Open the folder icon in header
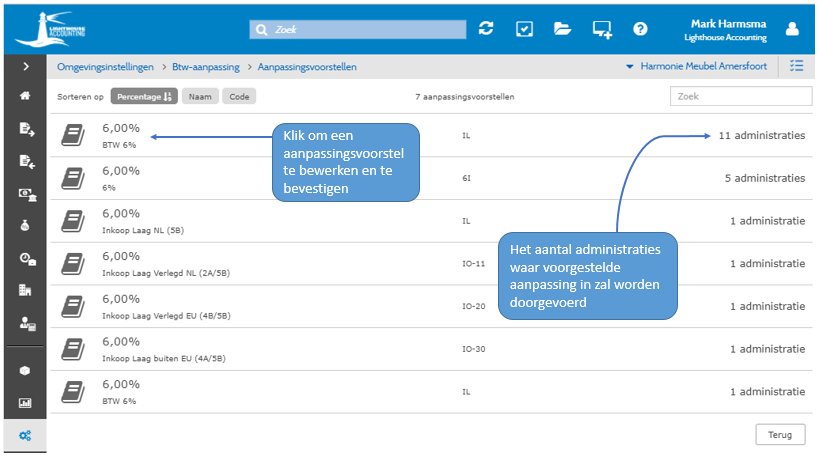818x464 pixels. point(562,29)
